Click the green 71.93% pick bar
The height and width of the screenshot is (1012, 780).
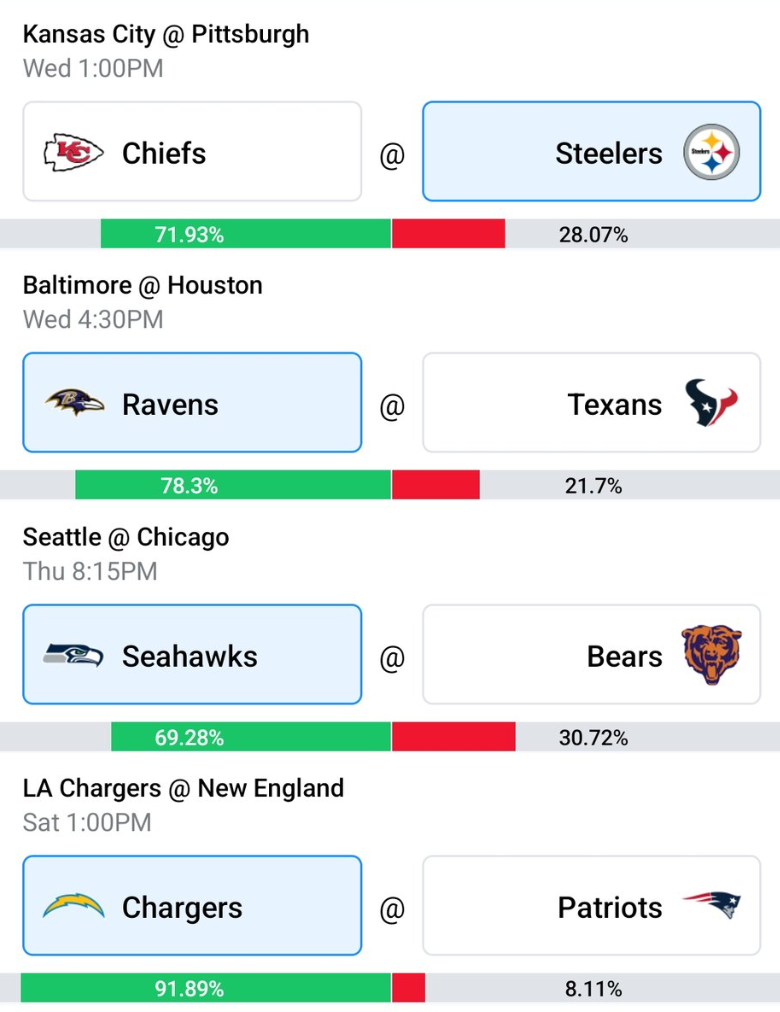[246, 234]
